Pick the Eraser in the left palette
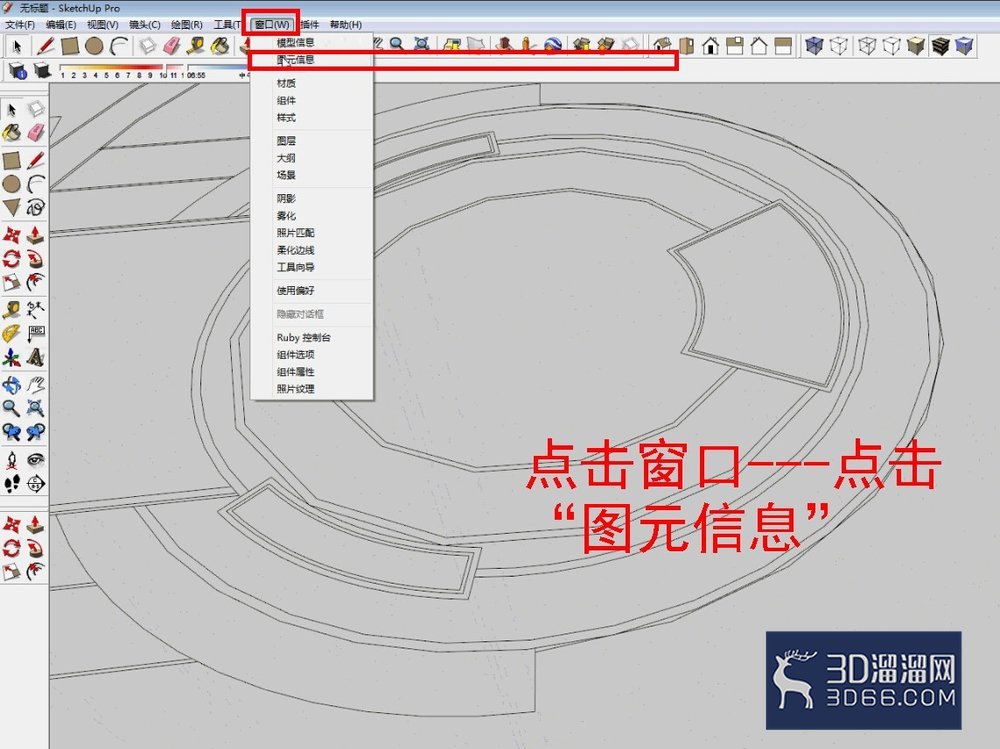1000x749 pixels. 36,133
